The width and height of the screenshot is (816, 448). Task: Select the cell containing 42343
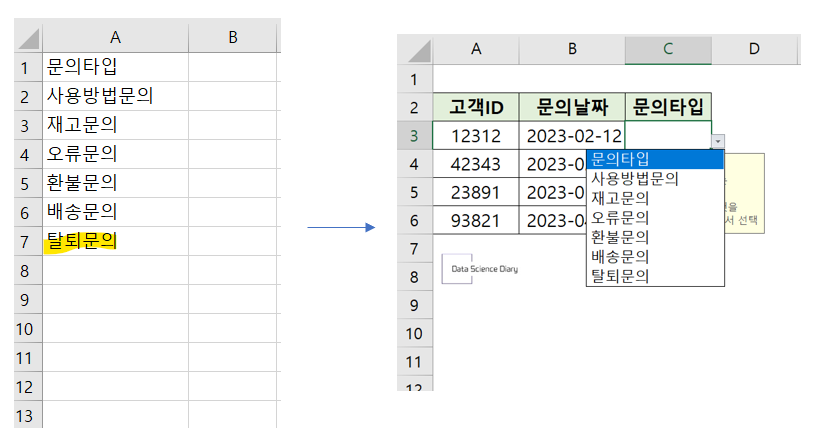coord(476,164)
